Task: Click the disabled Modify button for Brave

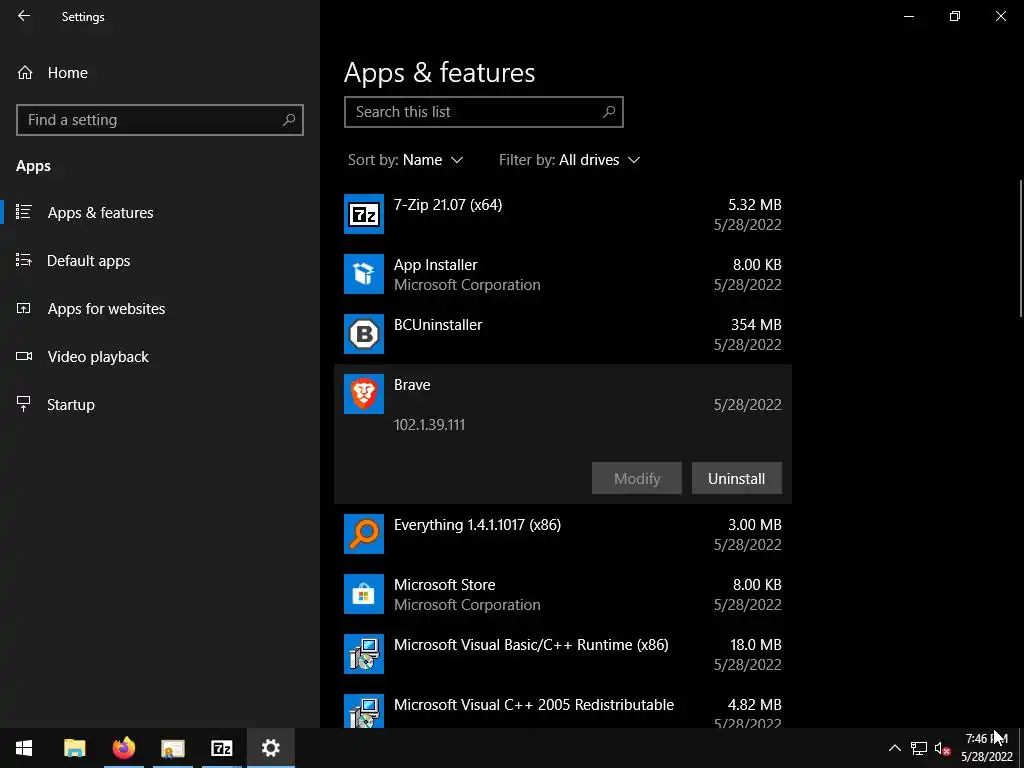Action: point(637,478)
